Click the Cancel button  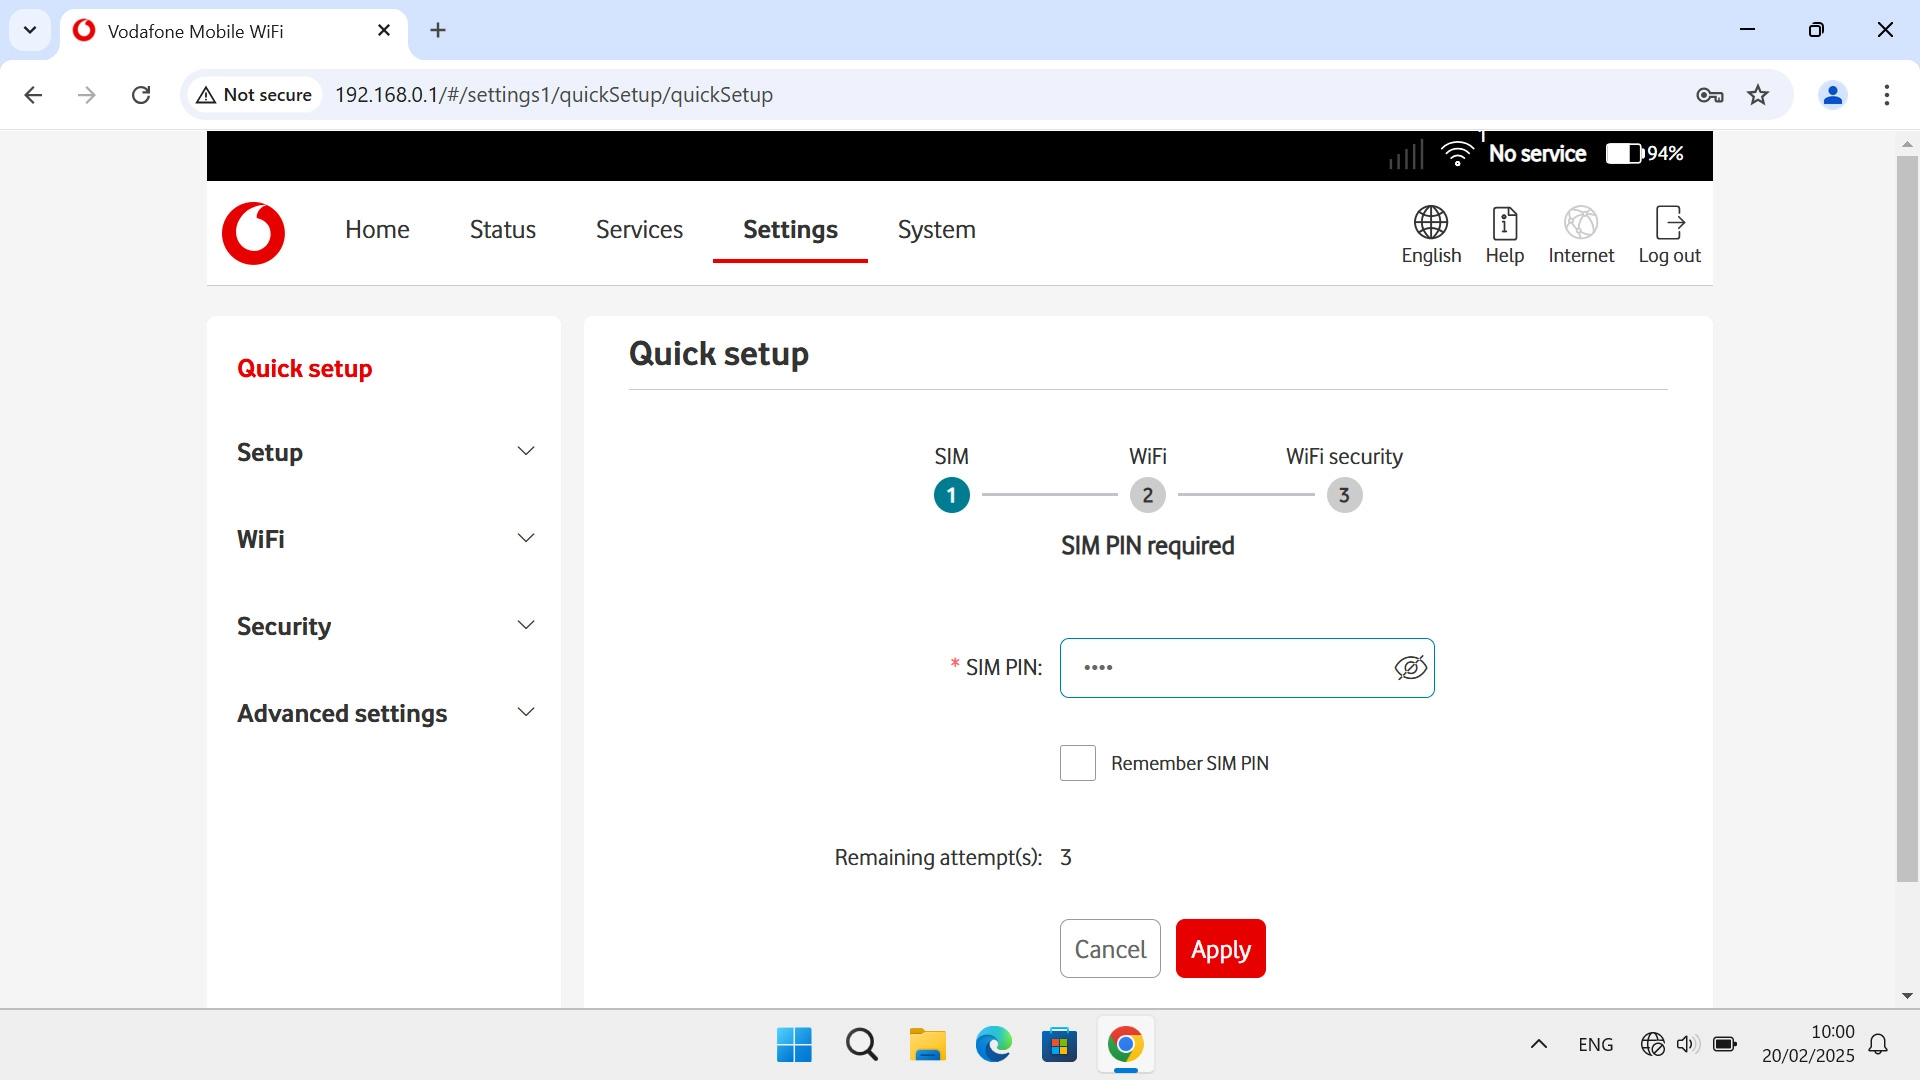pos(1110,949)
